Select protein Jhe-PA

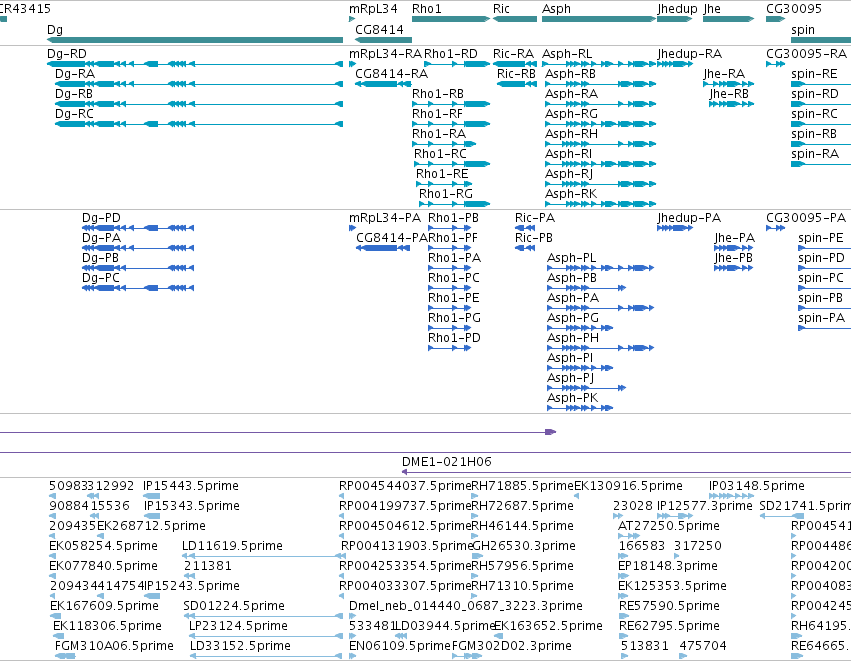[734, 248]
